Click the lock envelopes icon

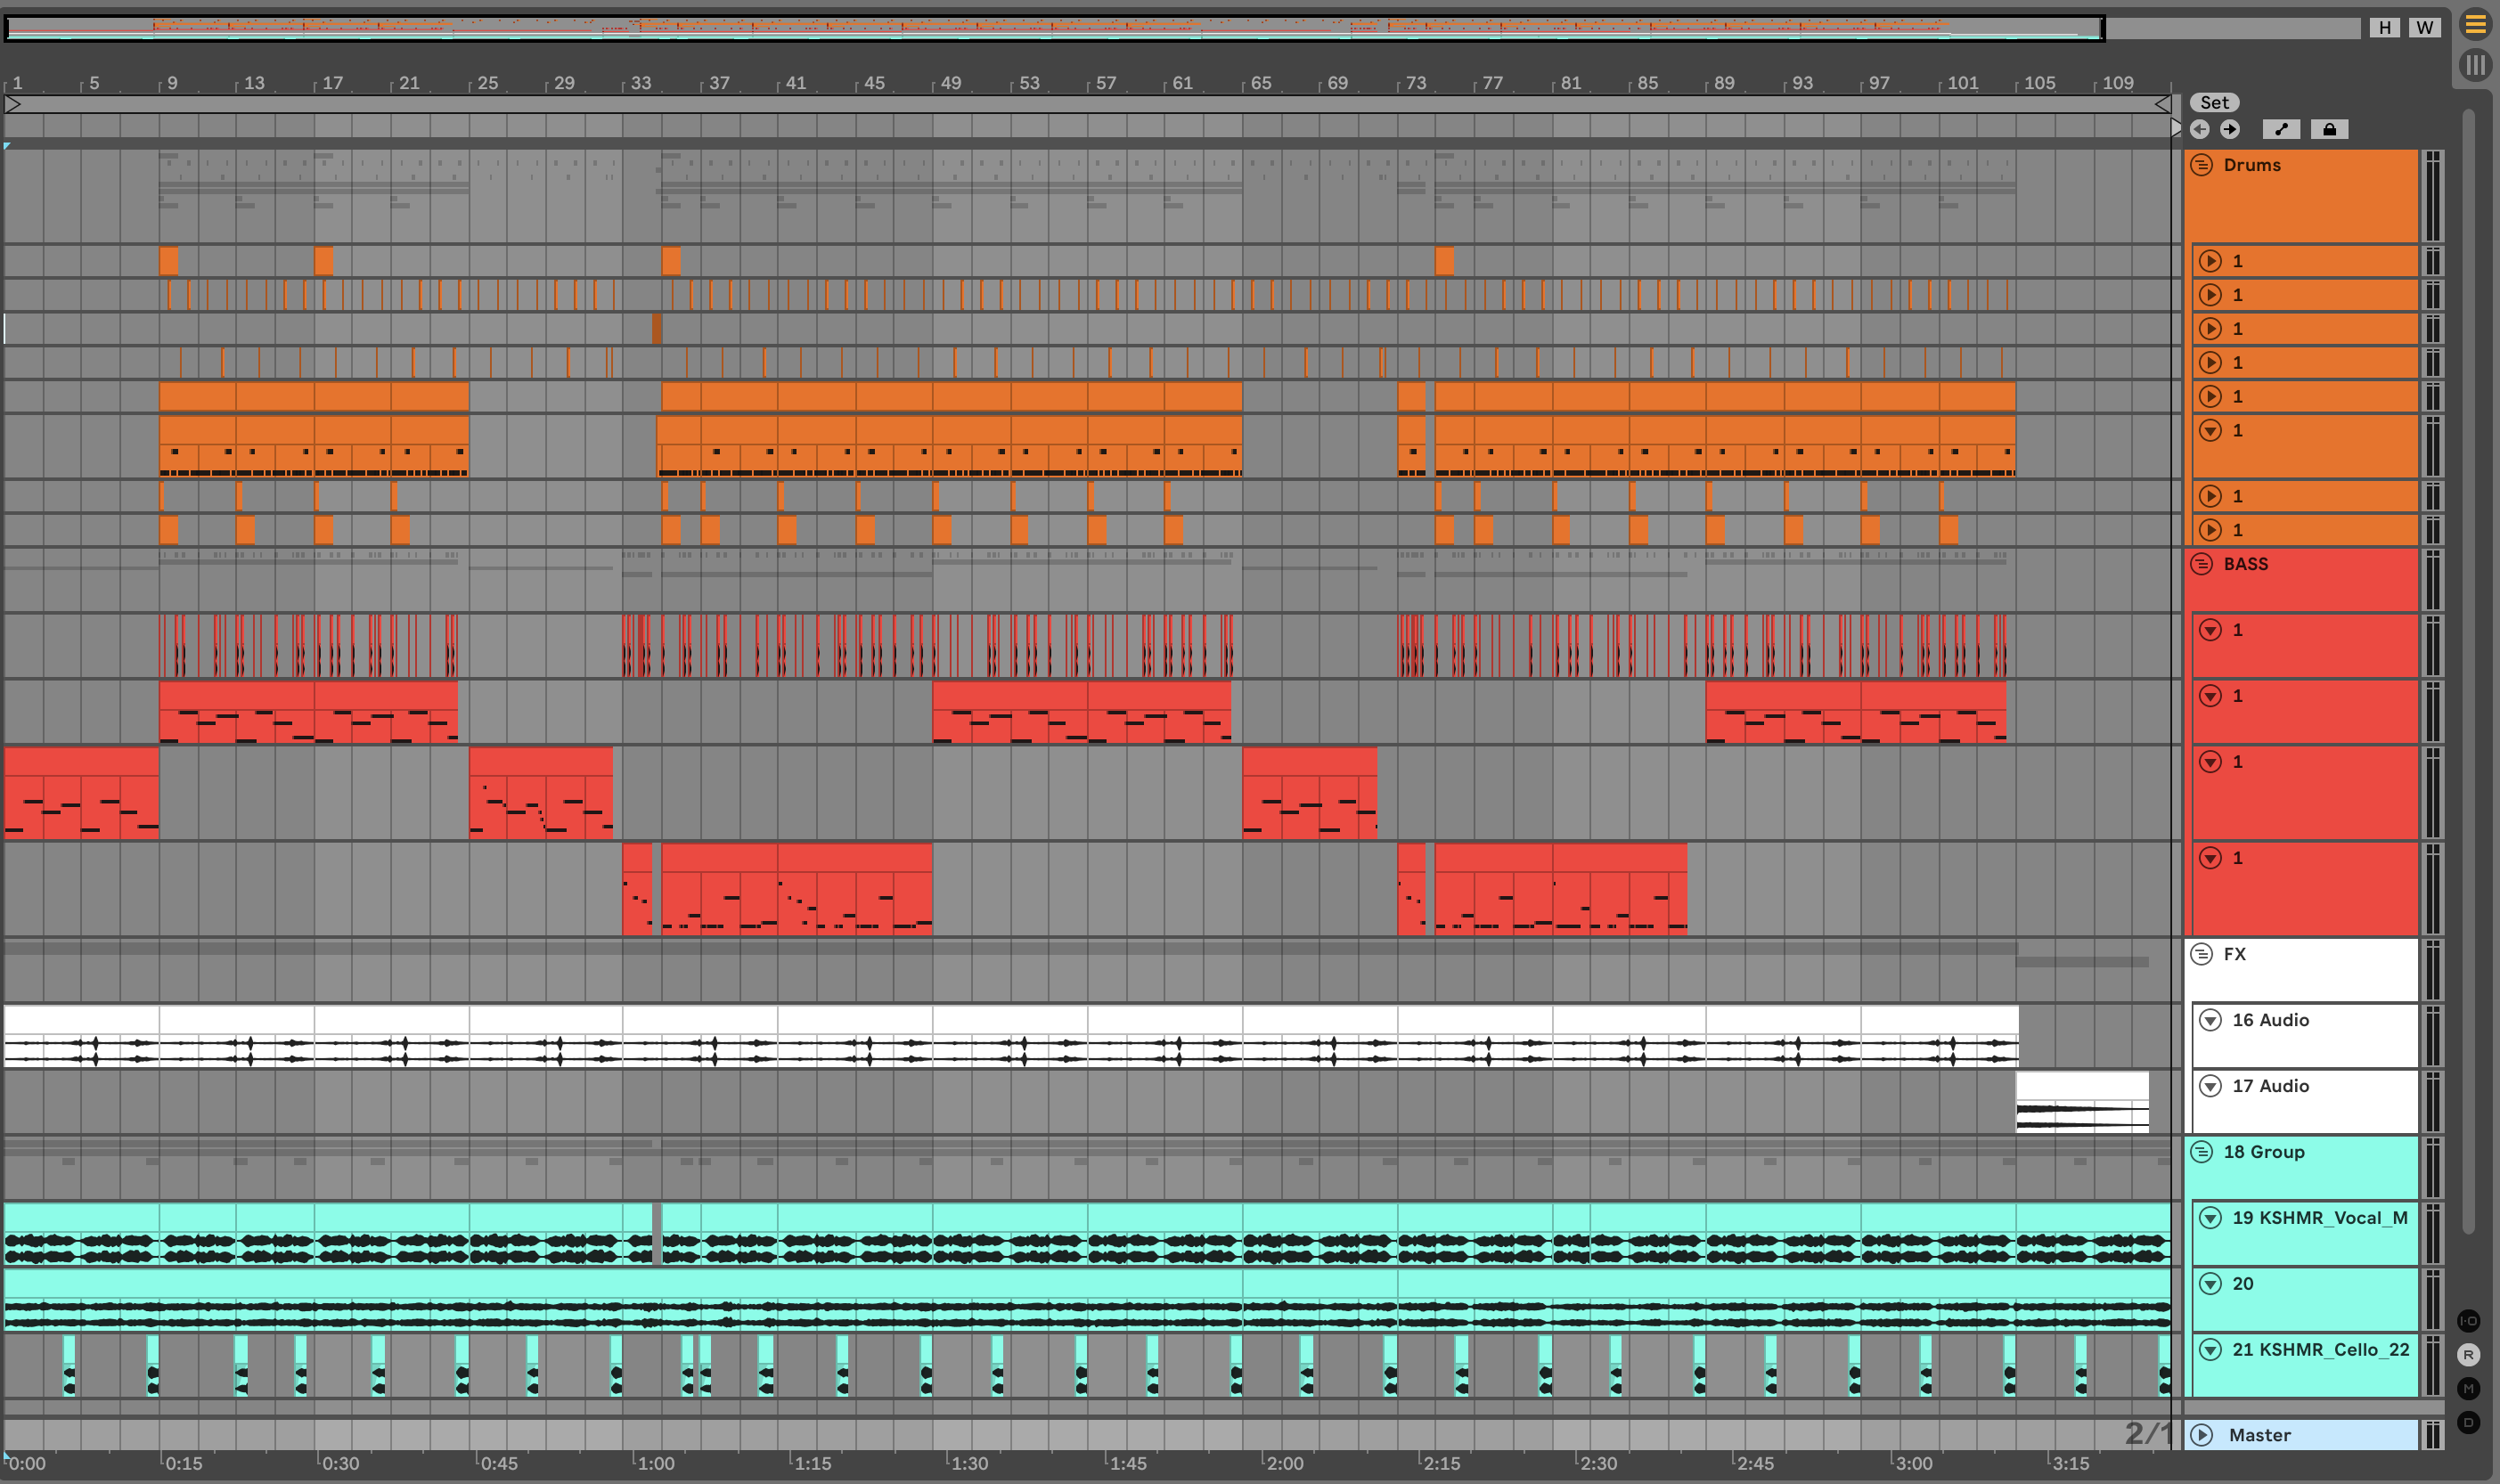(x=2329, y=129)
